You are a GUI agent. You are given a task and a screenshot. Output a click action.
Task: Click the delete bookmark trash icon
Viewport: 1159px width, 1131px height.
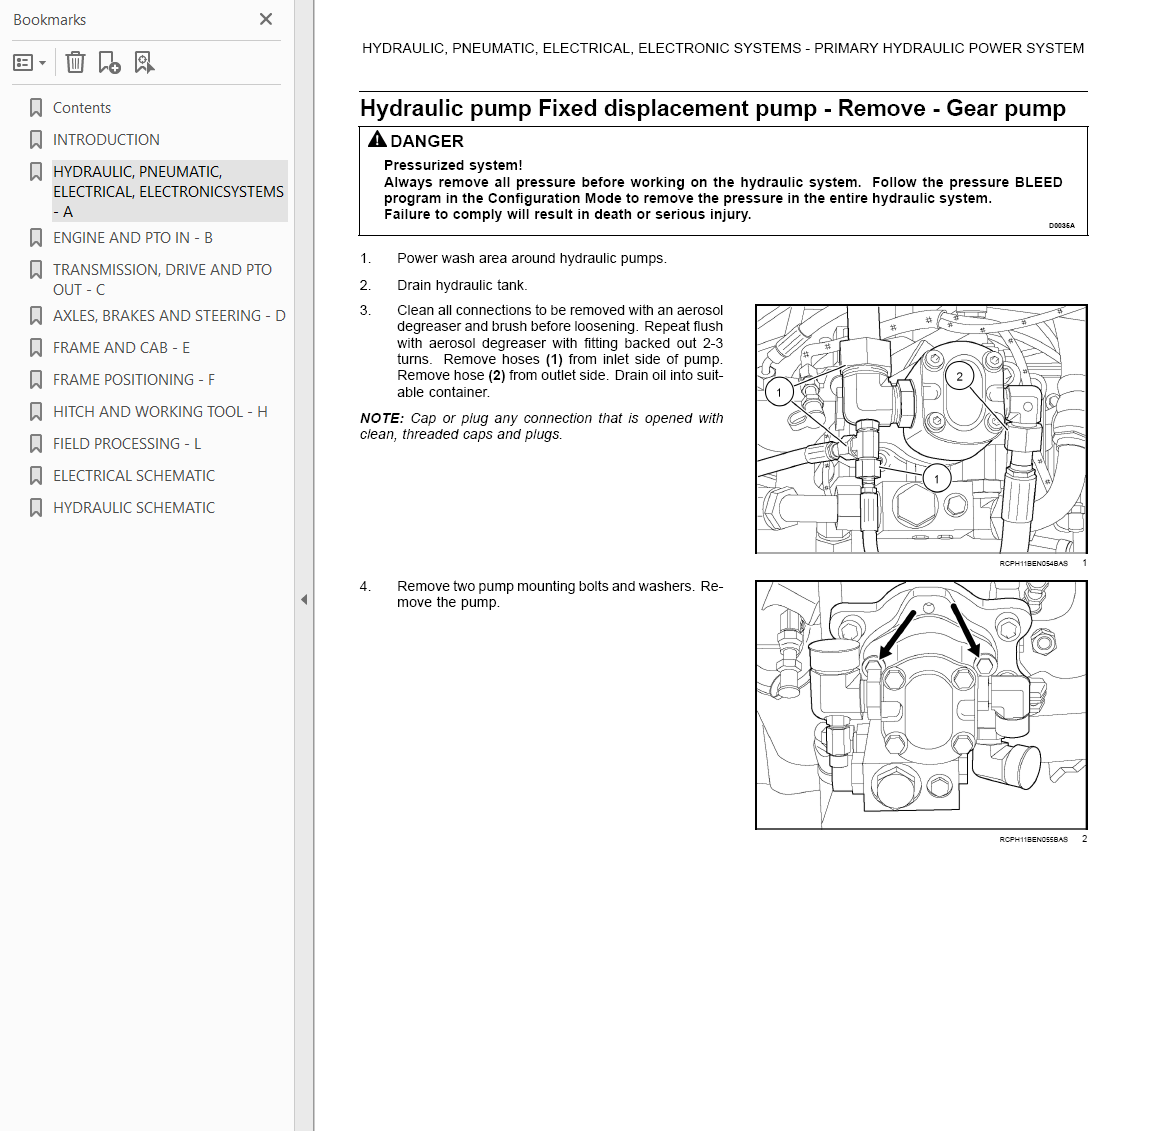pos(75,63)
